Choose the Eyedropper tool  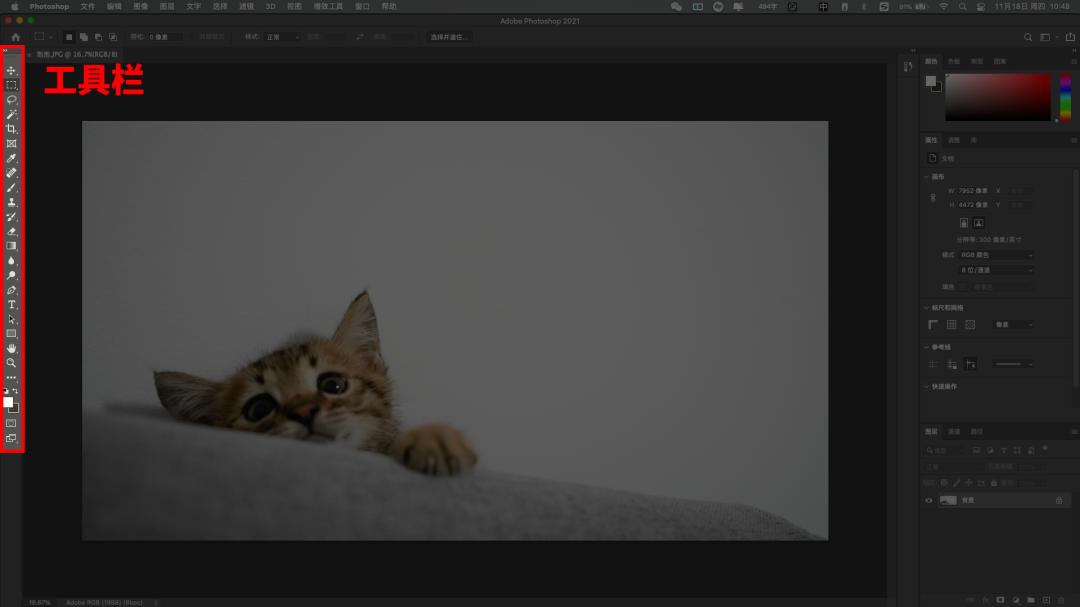click(12, 158)
